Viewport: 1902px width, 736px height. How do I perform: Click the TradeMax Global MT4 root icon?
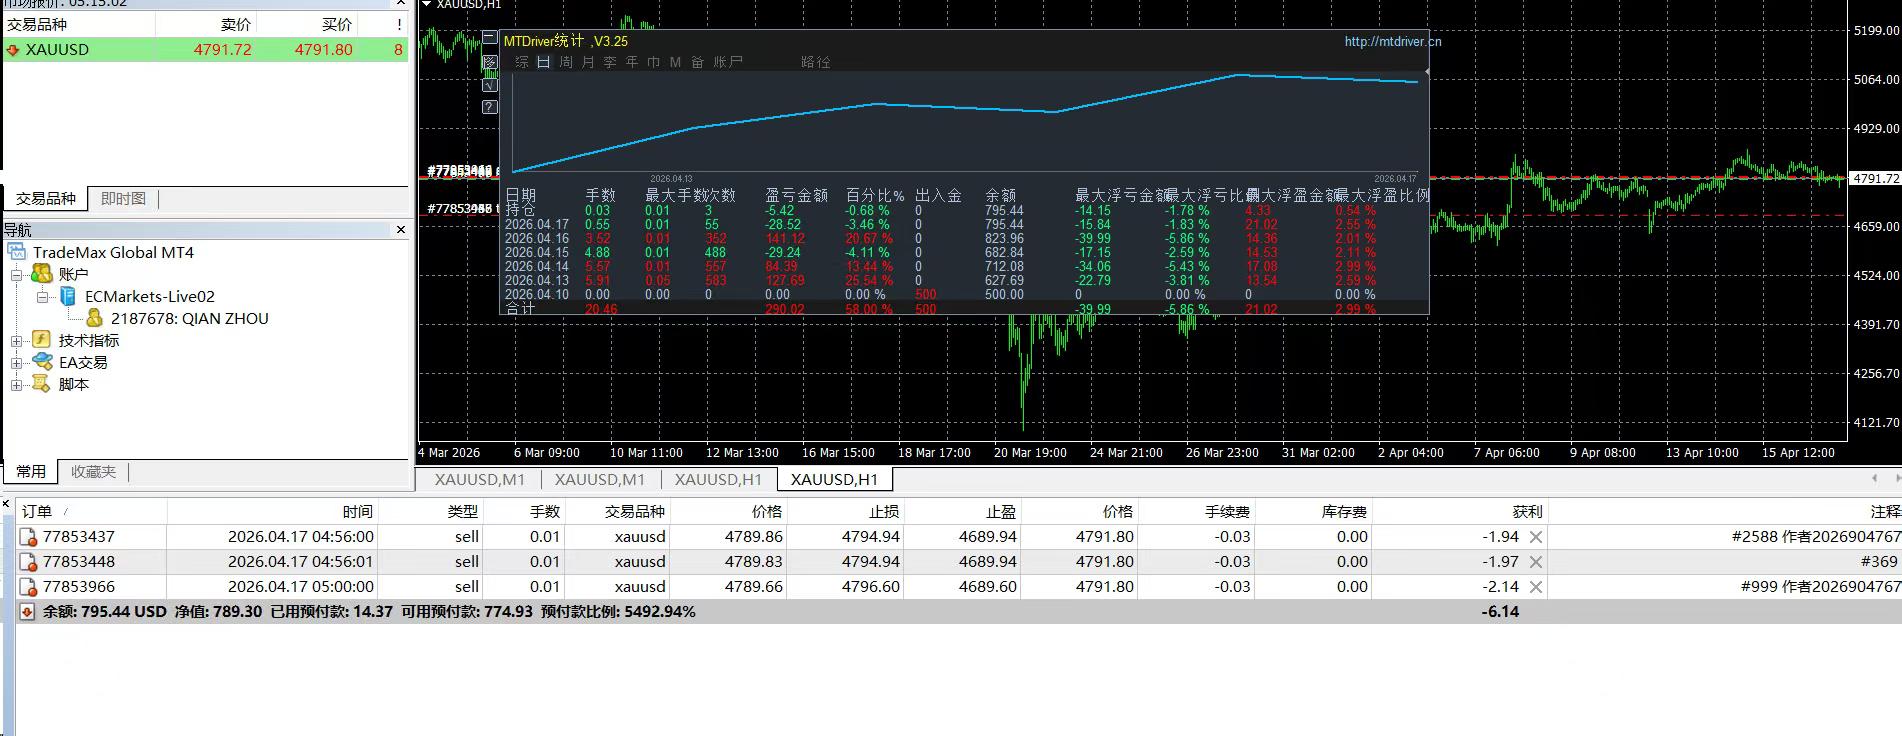17,252
